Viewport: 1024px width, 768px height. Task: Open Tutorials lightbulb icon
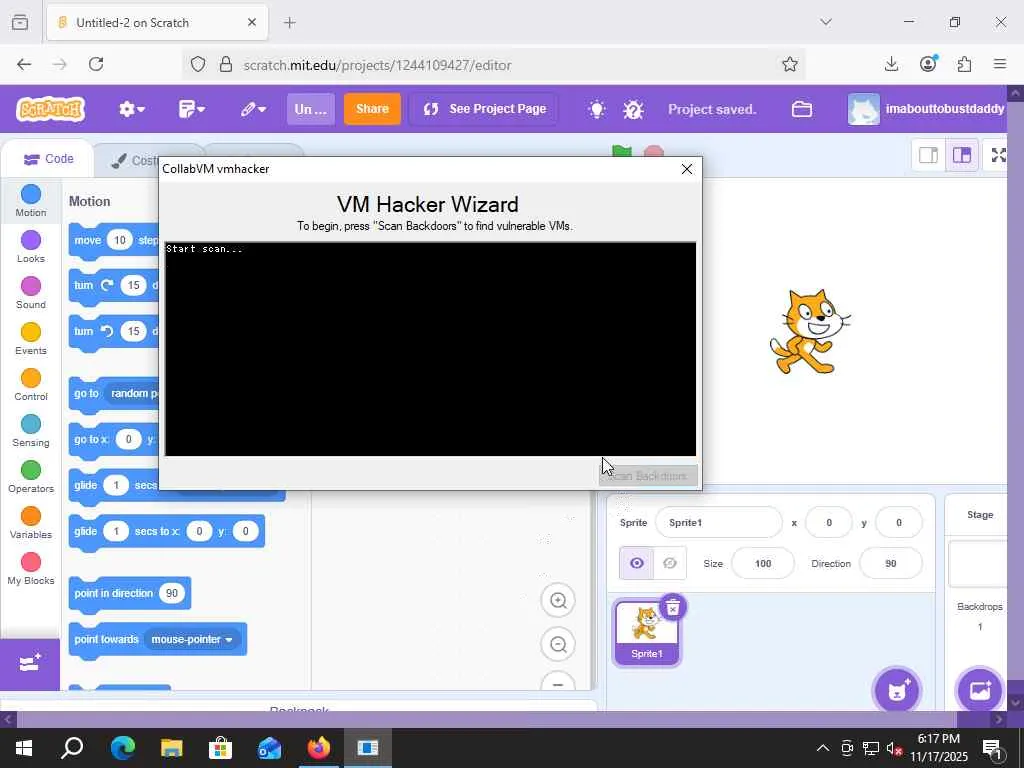pyautogui.click(x=596, y=109)
